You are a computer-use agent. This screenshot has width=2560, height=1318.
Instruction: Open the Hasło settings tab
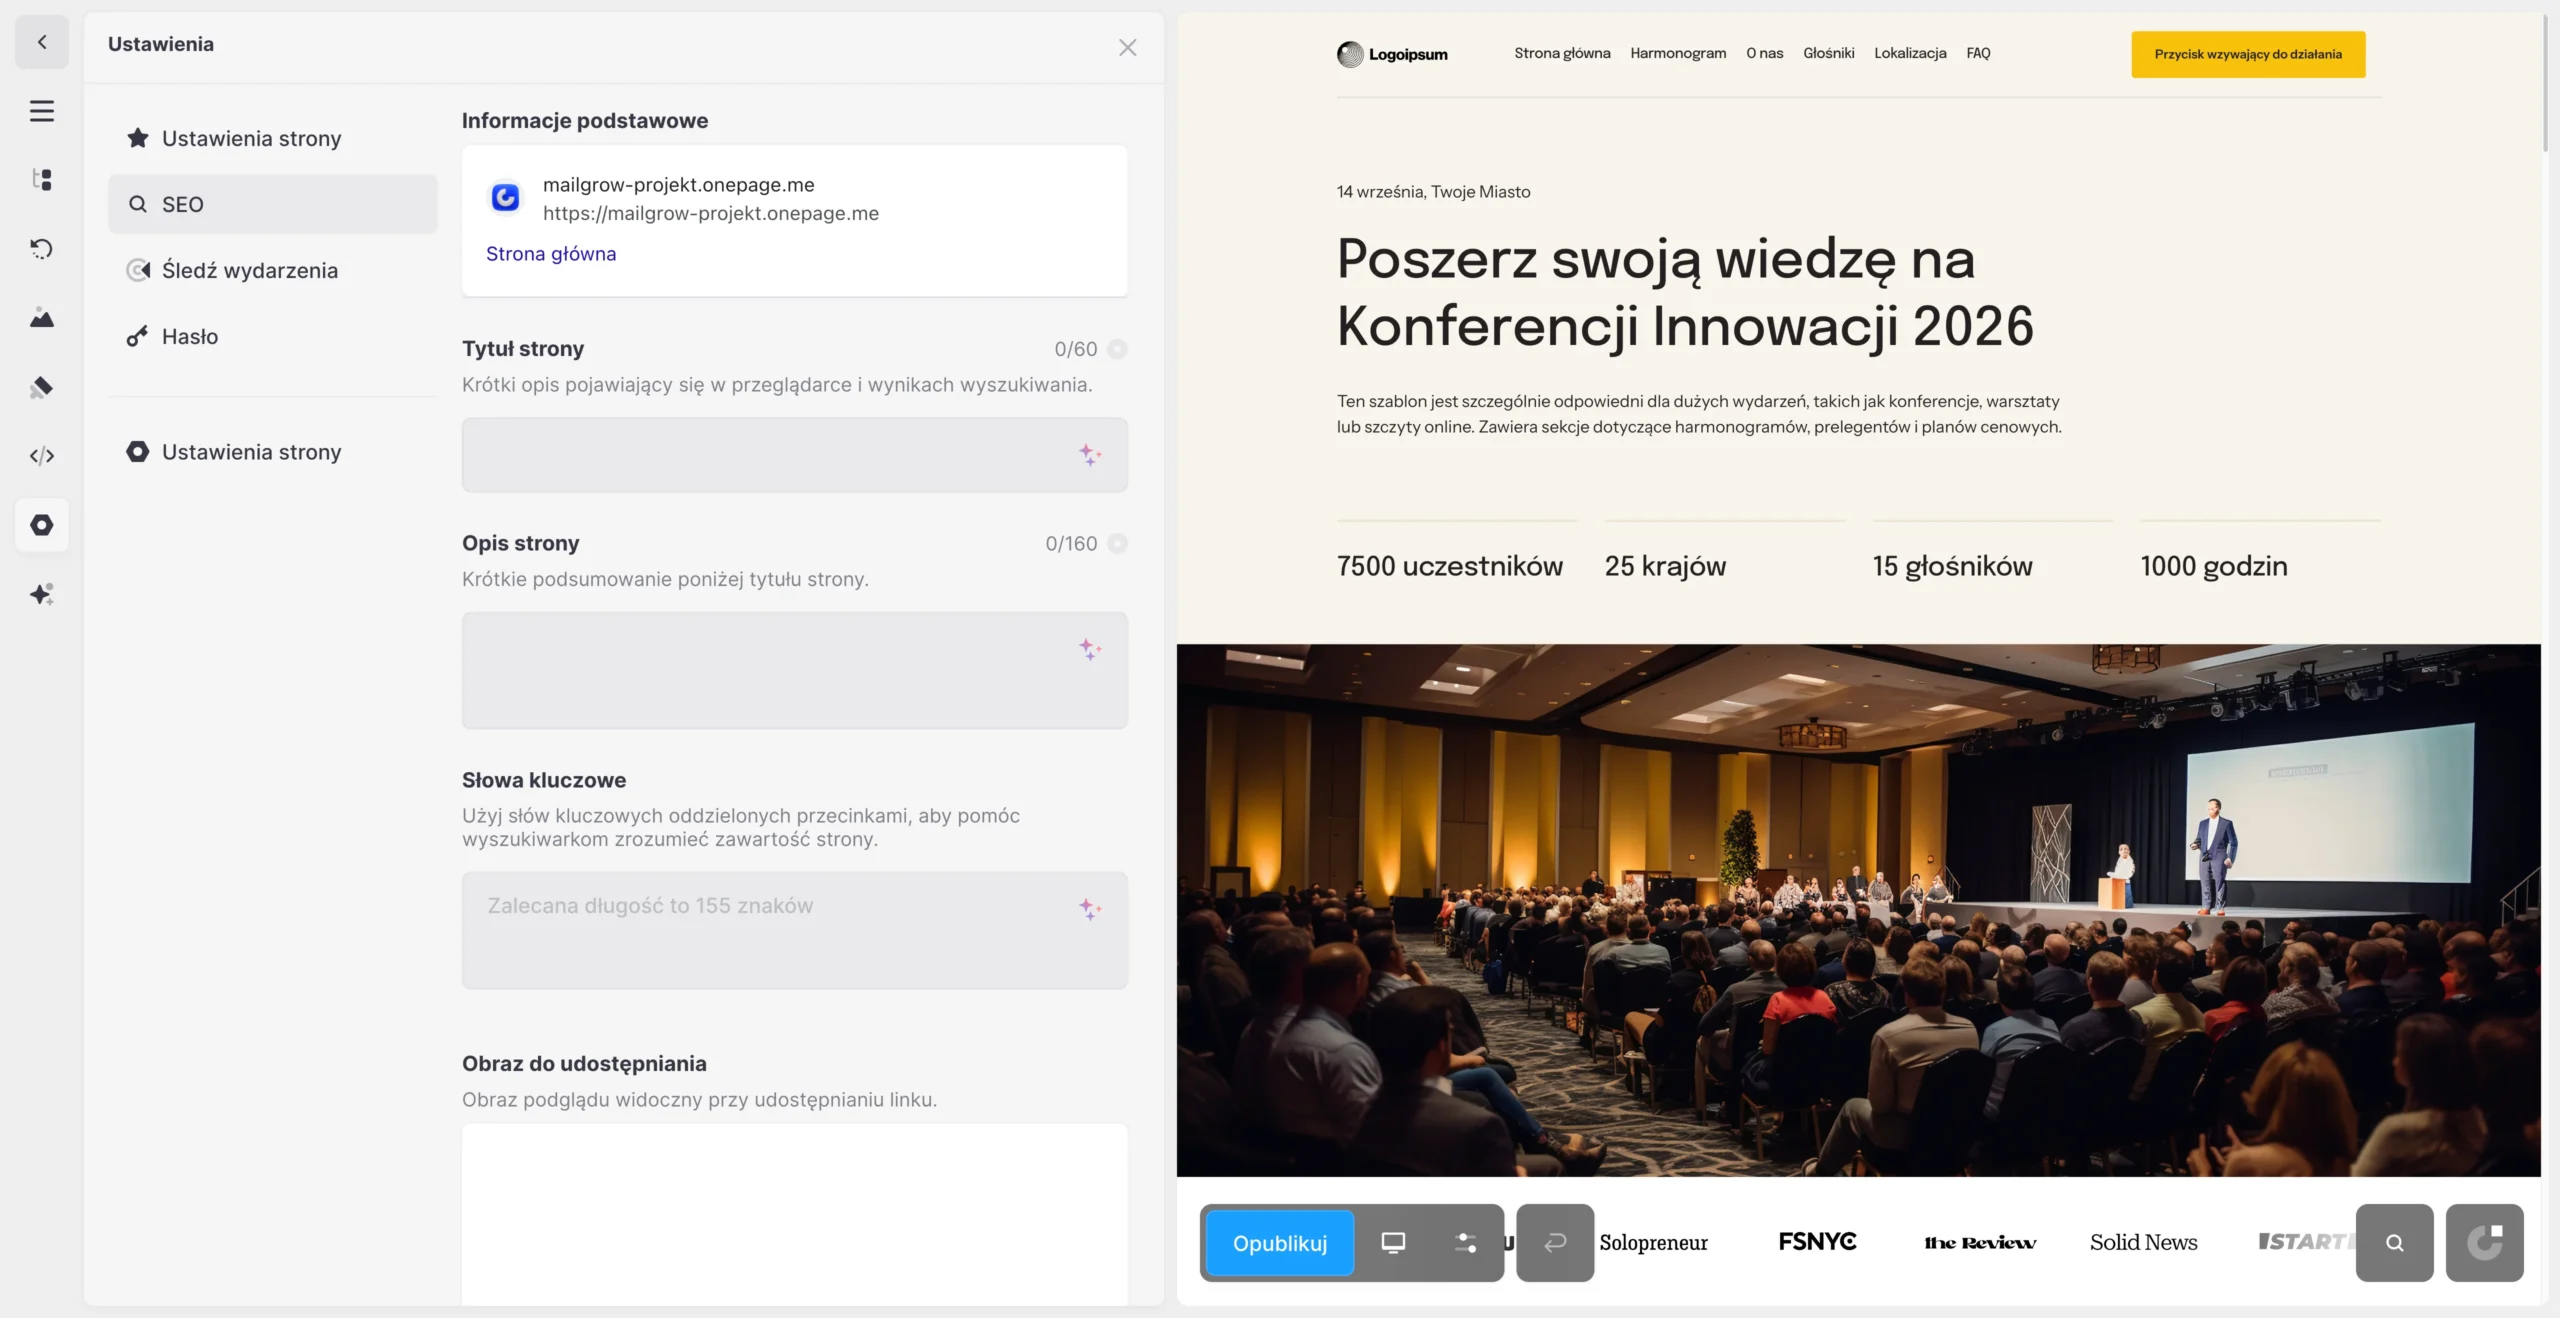click(273, 336)
